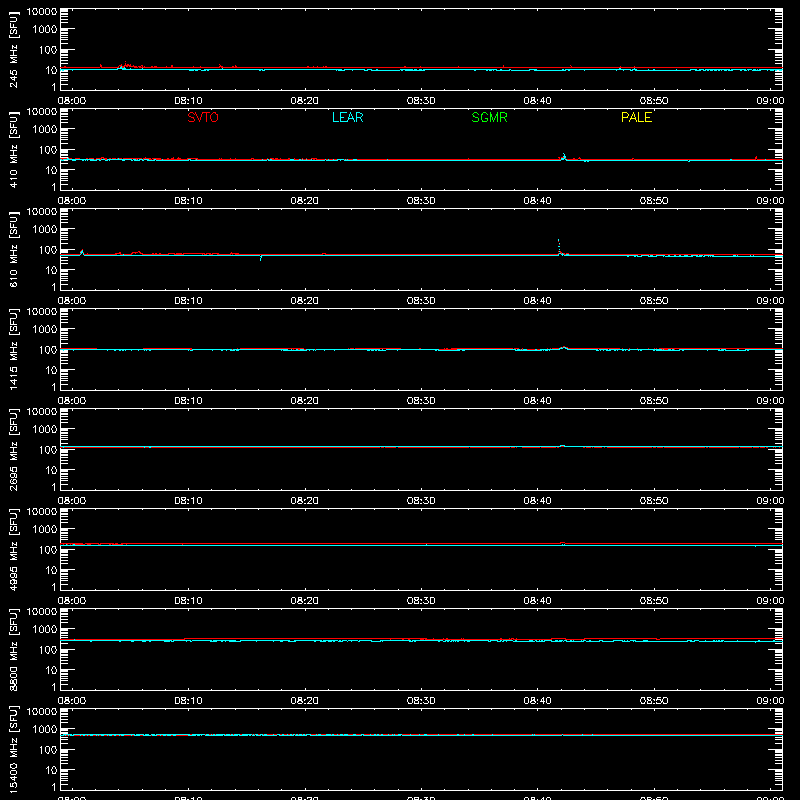Click the 08:50 tick under the 610 MHz plot

click(x=654, y=301)
